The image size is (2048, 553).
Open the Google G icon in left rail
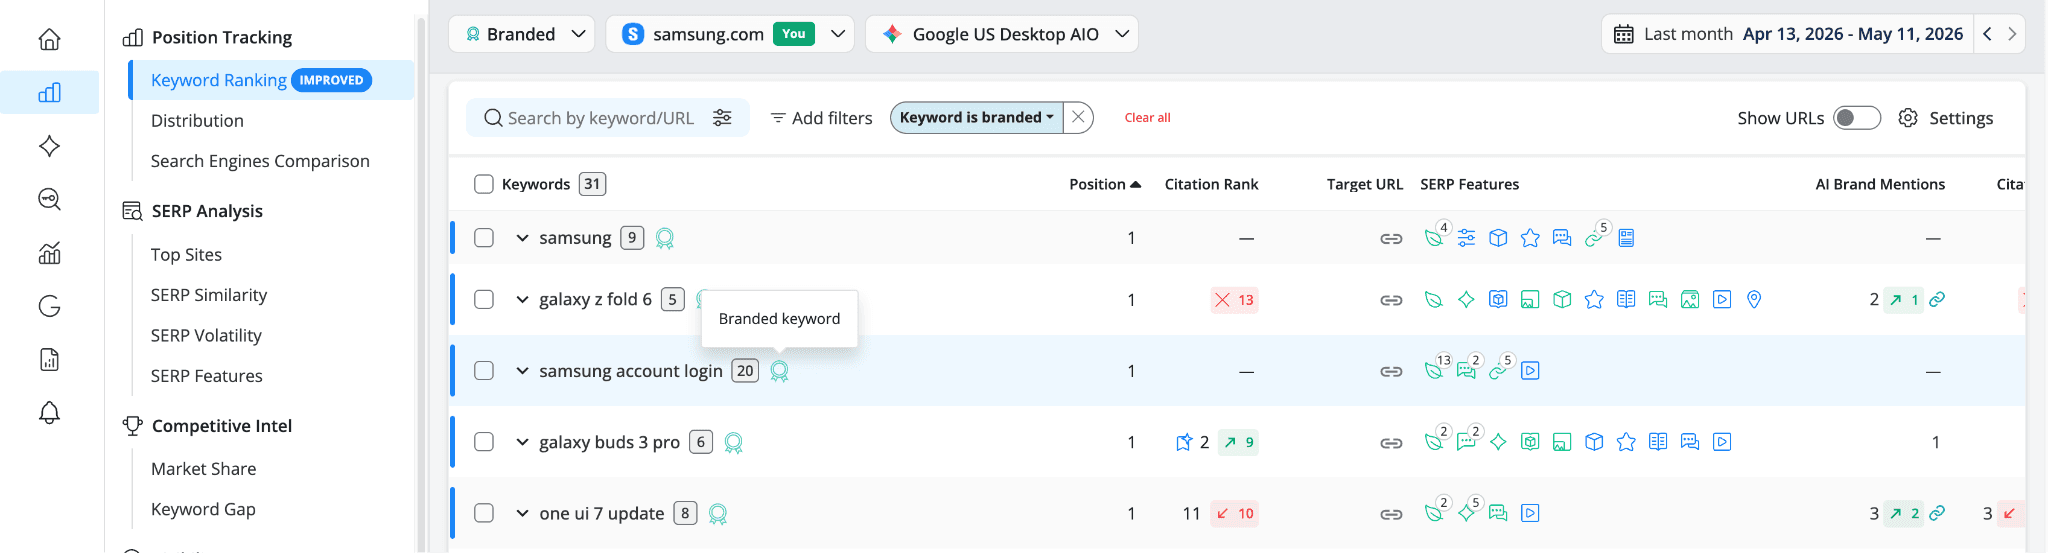point(49,306)
